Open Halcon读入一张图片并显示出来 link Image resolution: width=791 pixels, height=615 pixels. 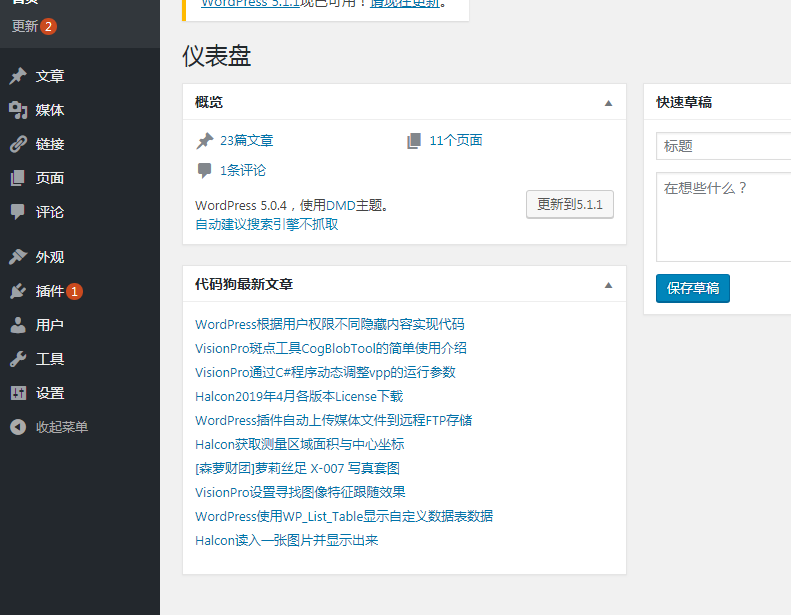click(287, 541)
